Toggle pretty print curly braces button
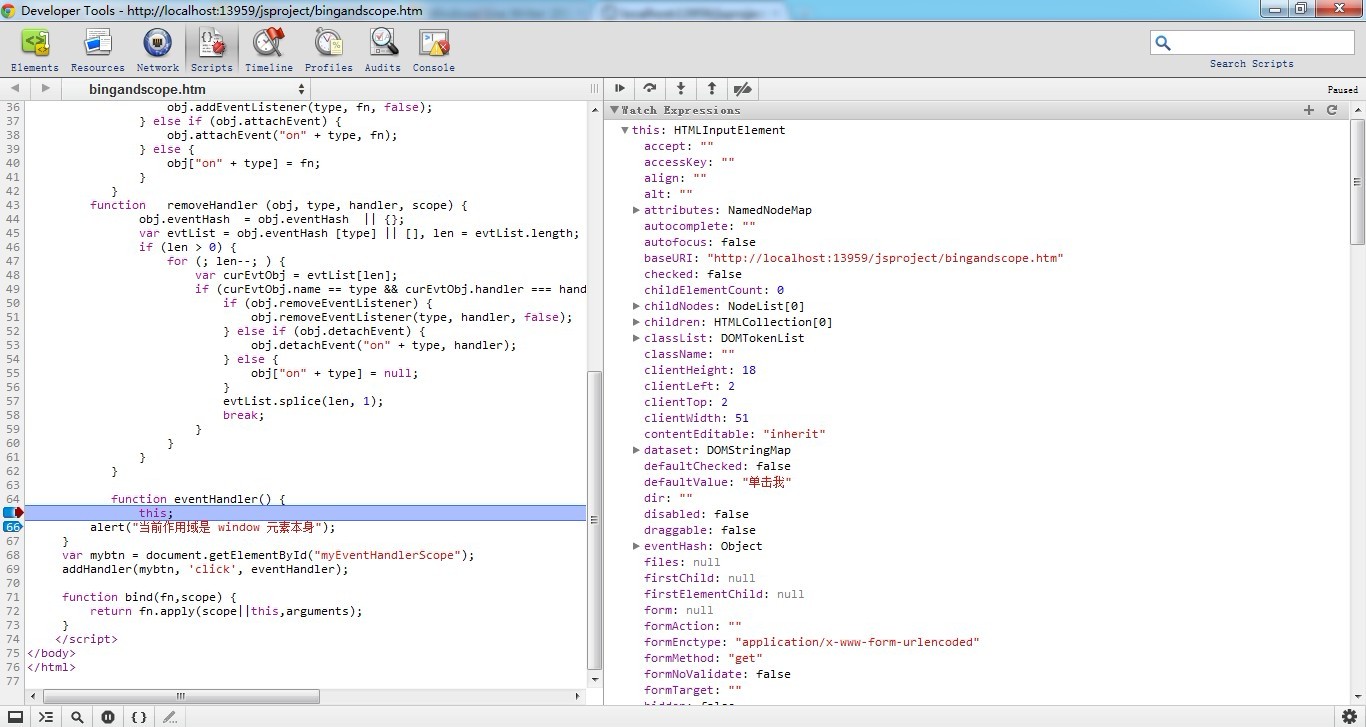This screenshot has width=1366, height=727. point(139,717)
